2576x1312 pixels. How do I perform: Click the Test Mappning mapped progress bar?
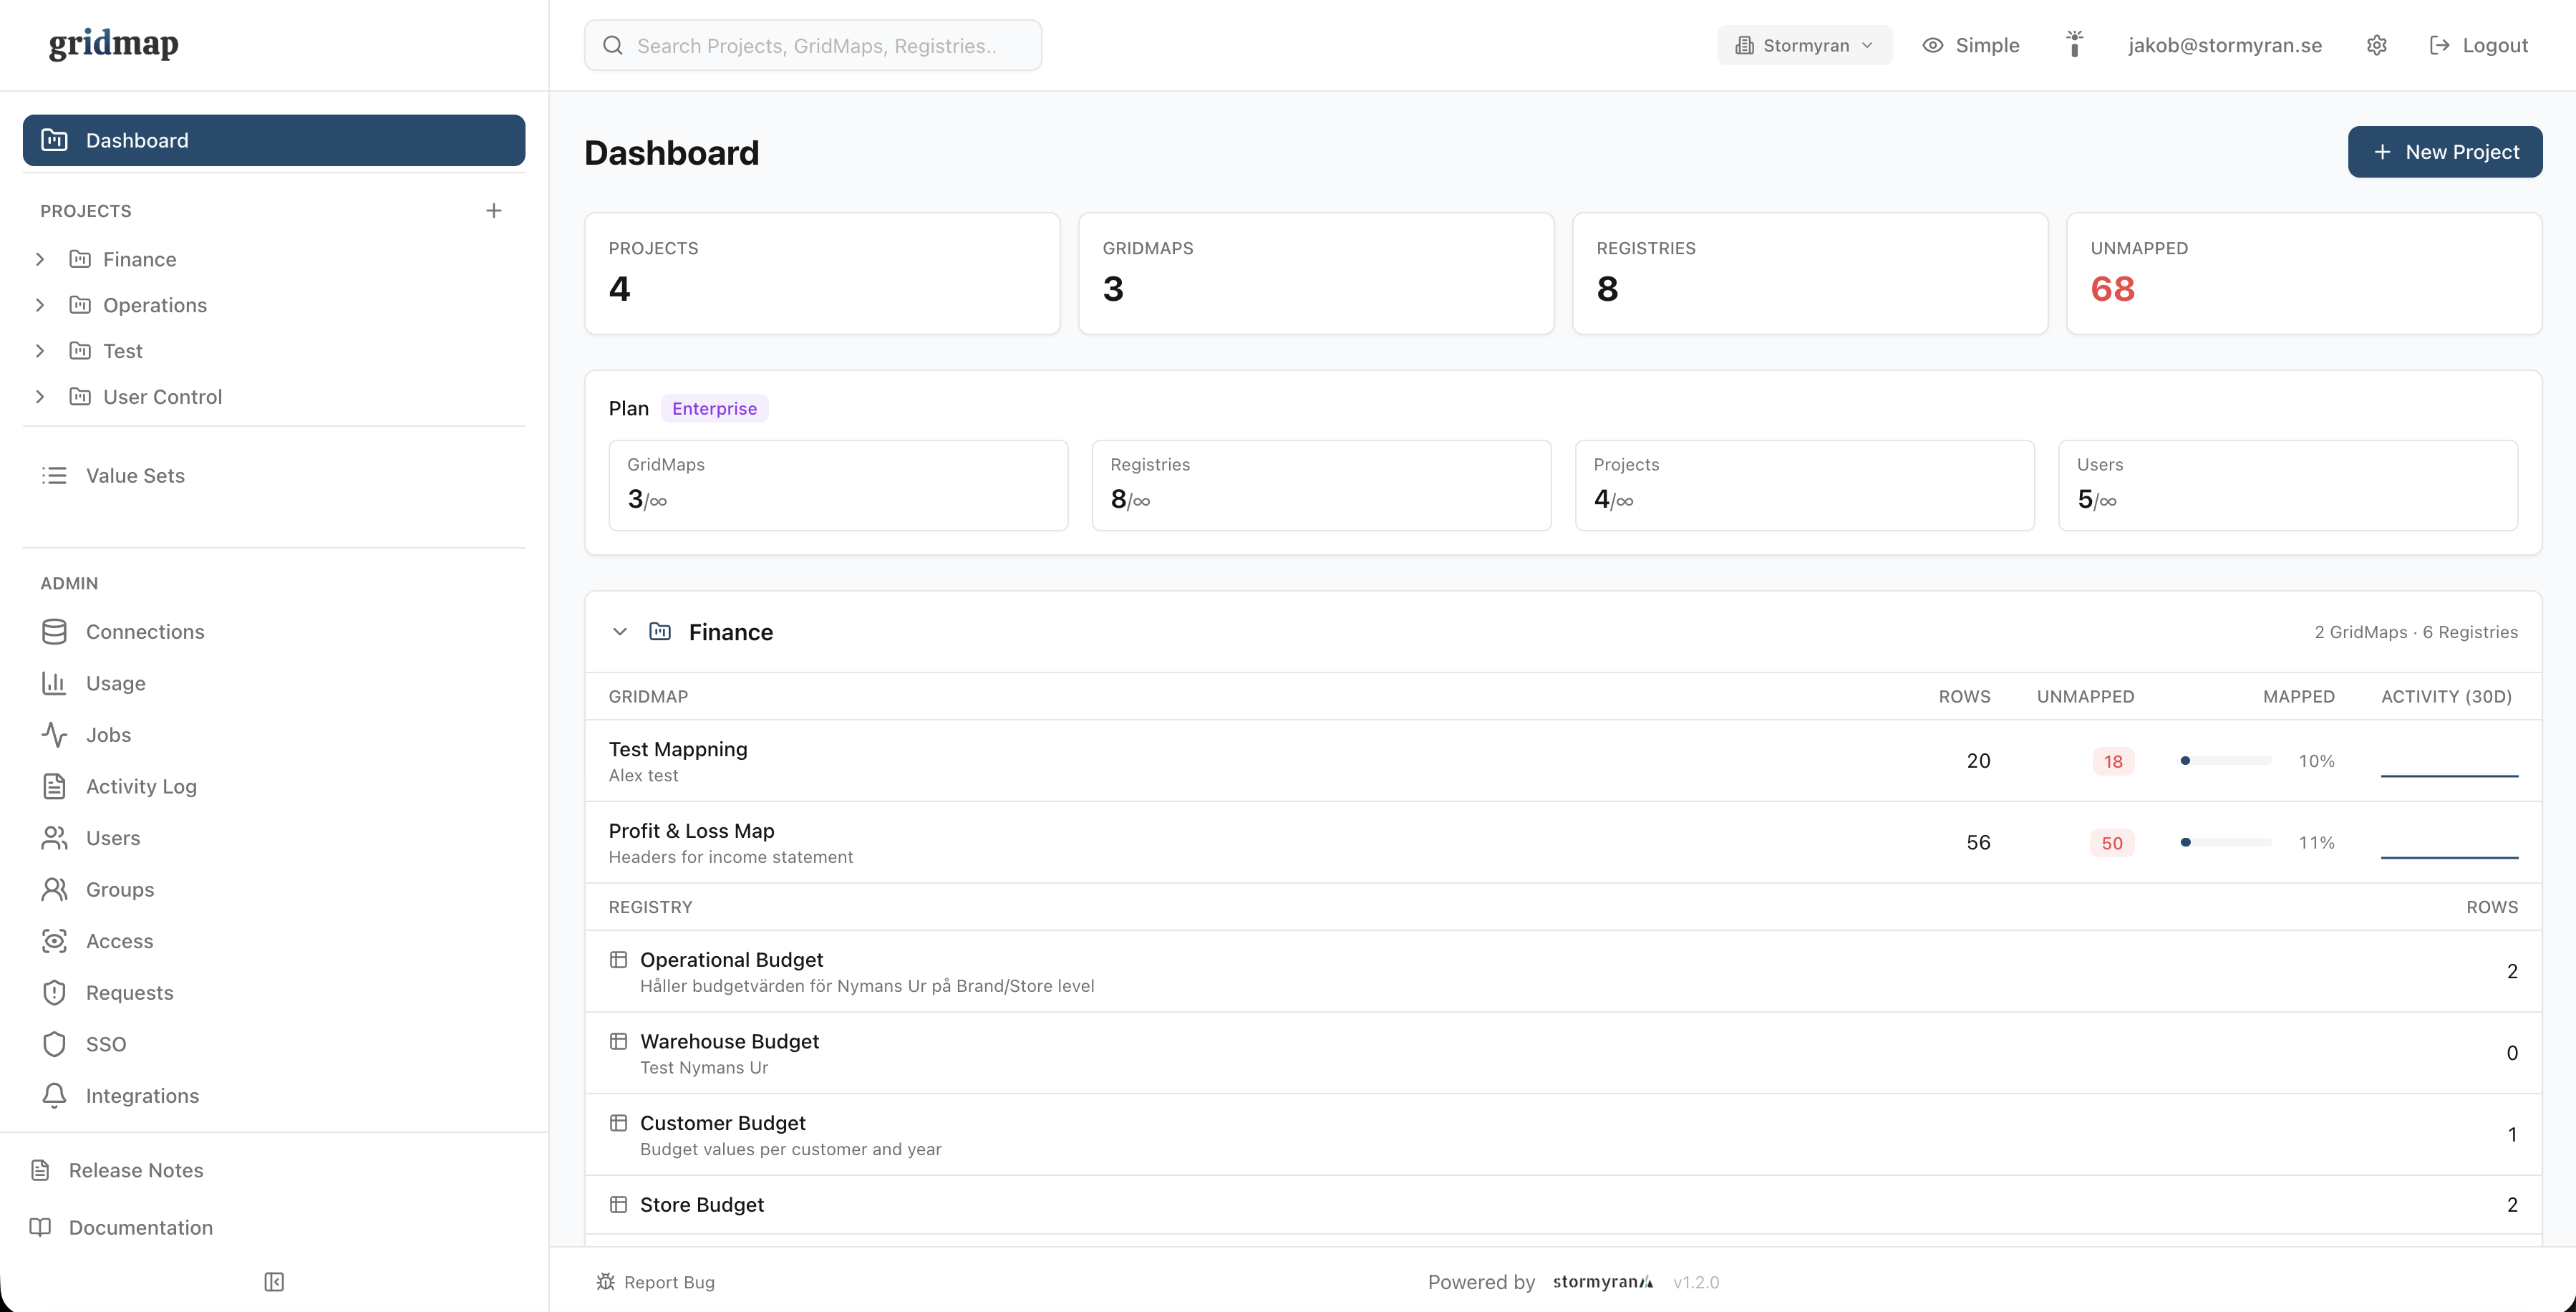pyautogui.click(x=2226, y=761)
